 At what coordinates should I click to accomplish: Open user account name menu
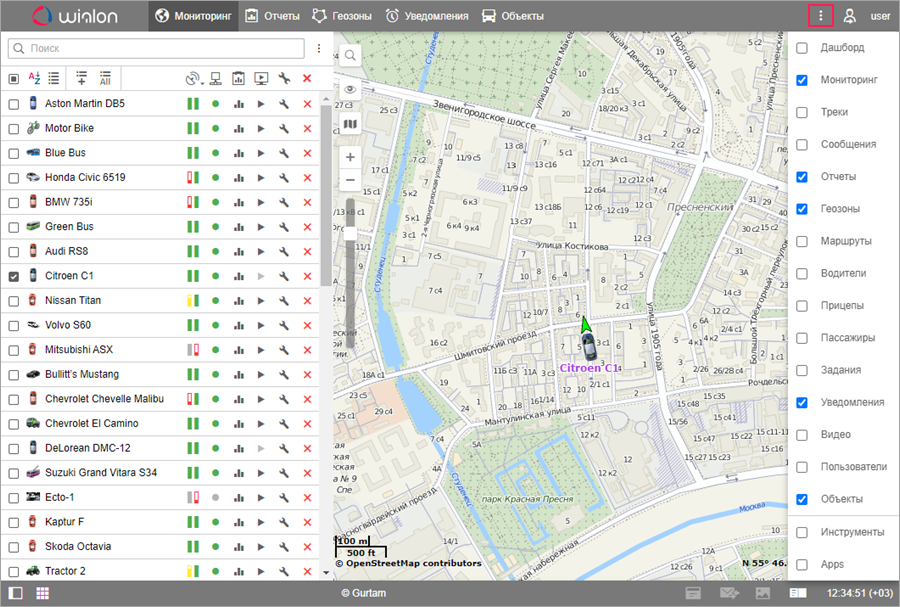point(880,16)
